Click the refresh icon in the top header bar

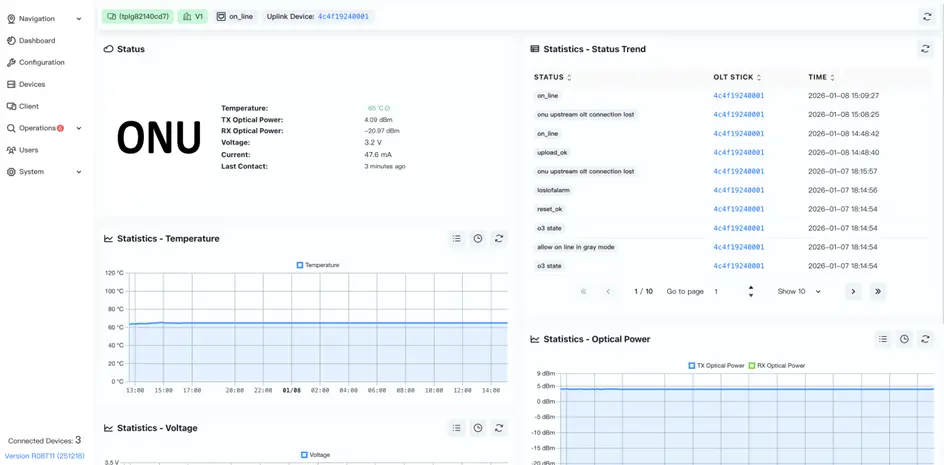pyautogui.click(x=925, y=17)
